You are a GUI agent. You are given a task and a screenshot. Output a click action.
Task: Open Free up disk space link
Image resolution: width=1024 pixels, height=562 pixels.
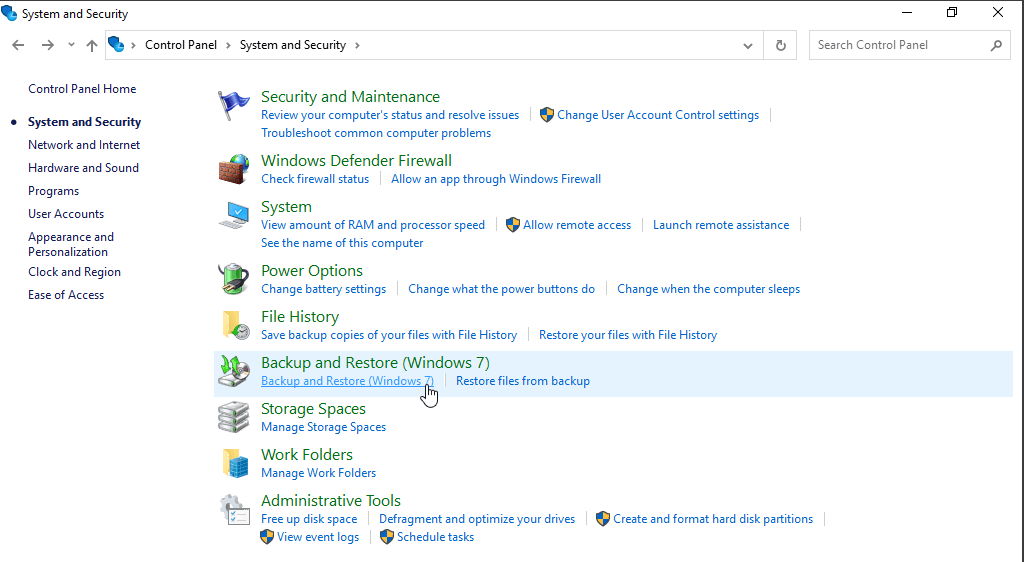[x=309, y=519]
